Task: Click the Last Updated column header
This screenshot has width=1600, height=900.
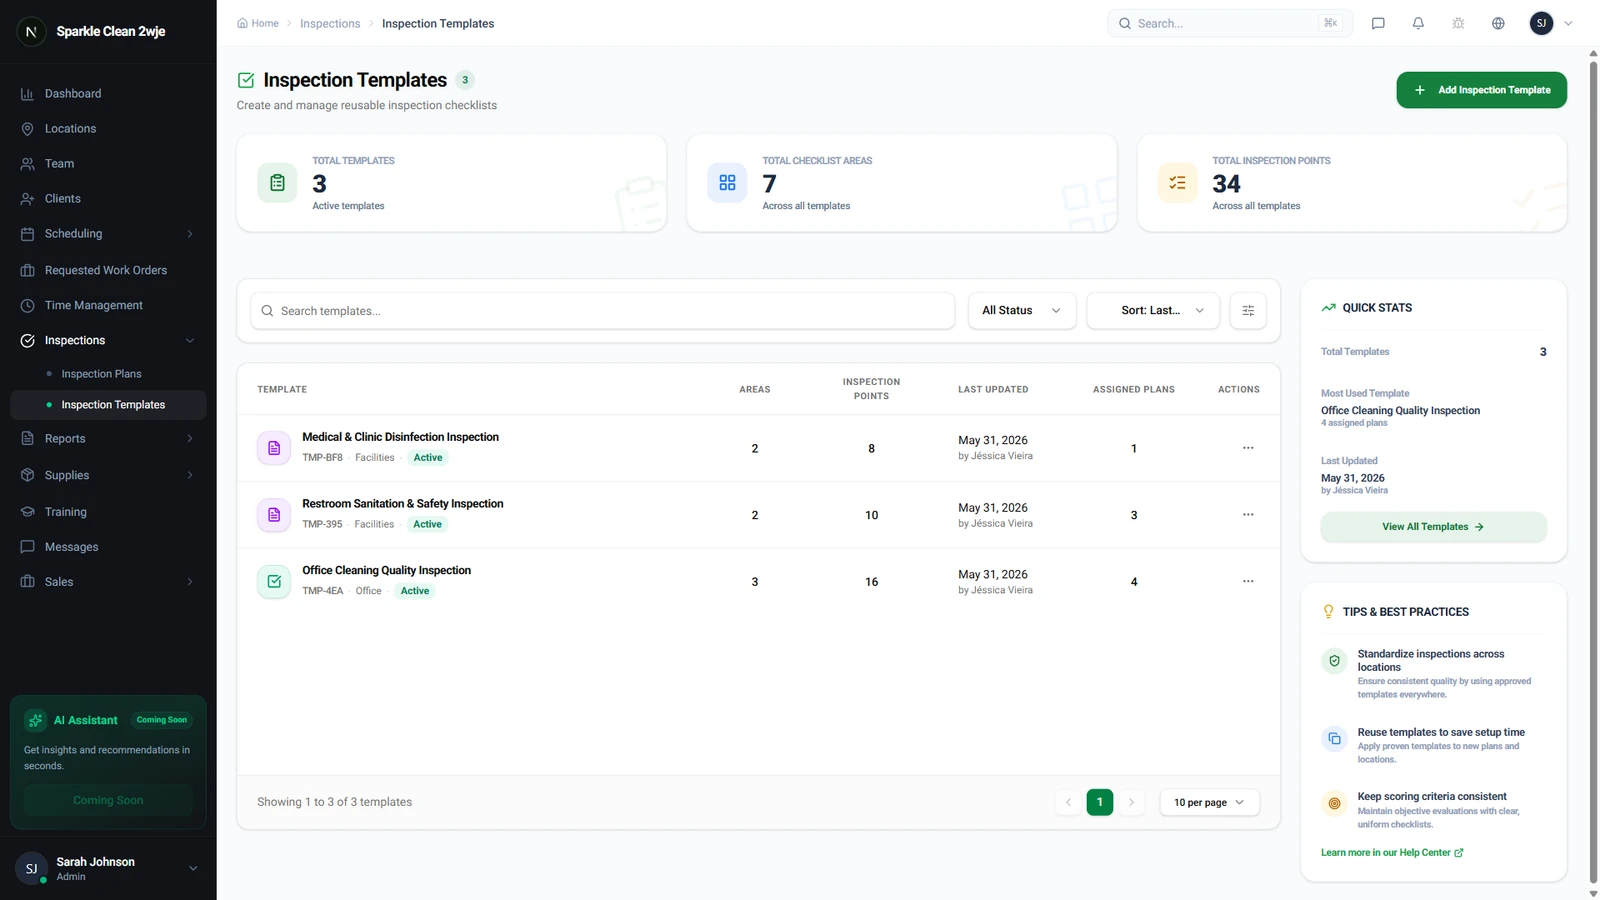Action: (x=993, y=389)
